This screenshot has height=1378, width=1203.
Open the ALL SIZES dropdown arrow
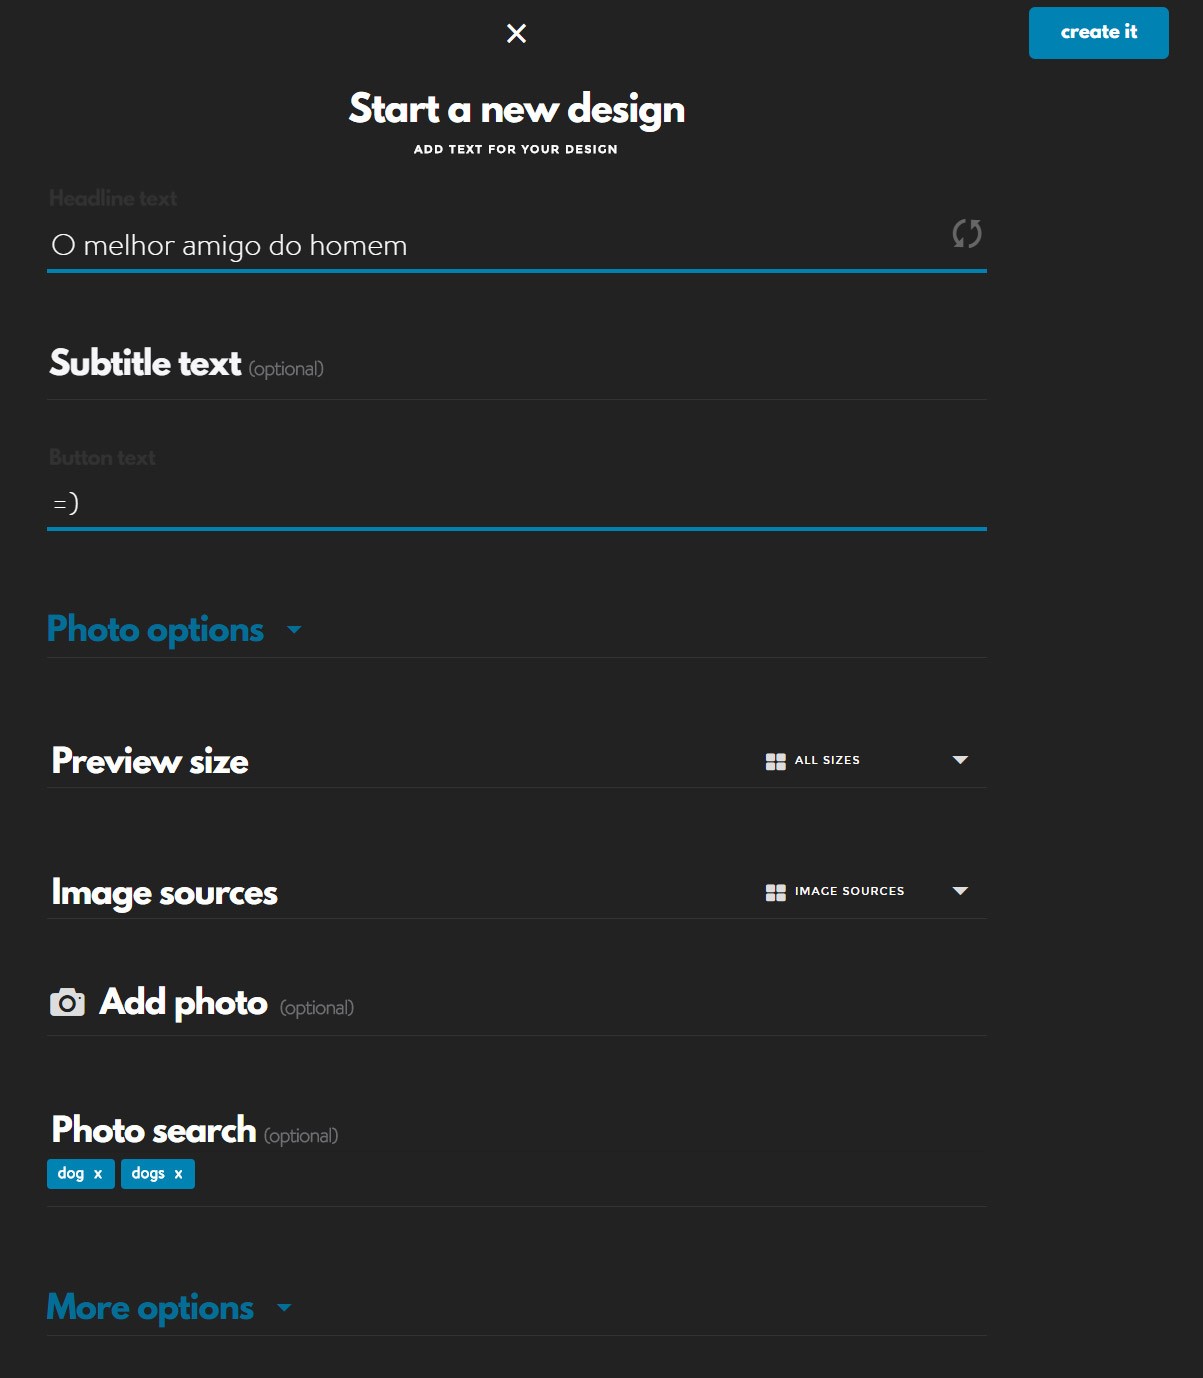coord(960,760)
